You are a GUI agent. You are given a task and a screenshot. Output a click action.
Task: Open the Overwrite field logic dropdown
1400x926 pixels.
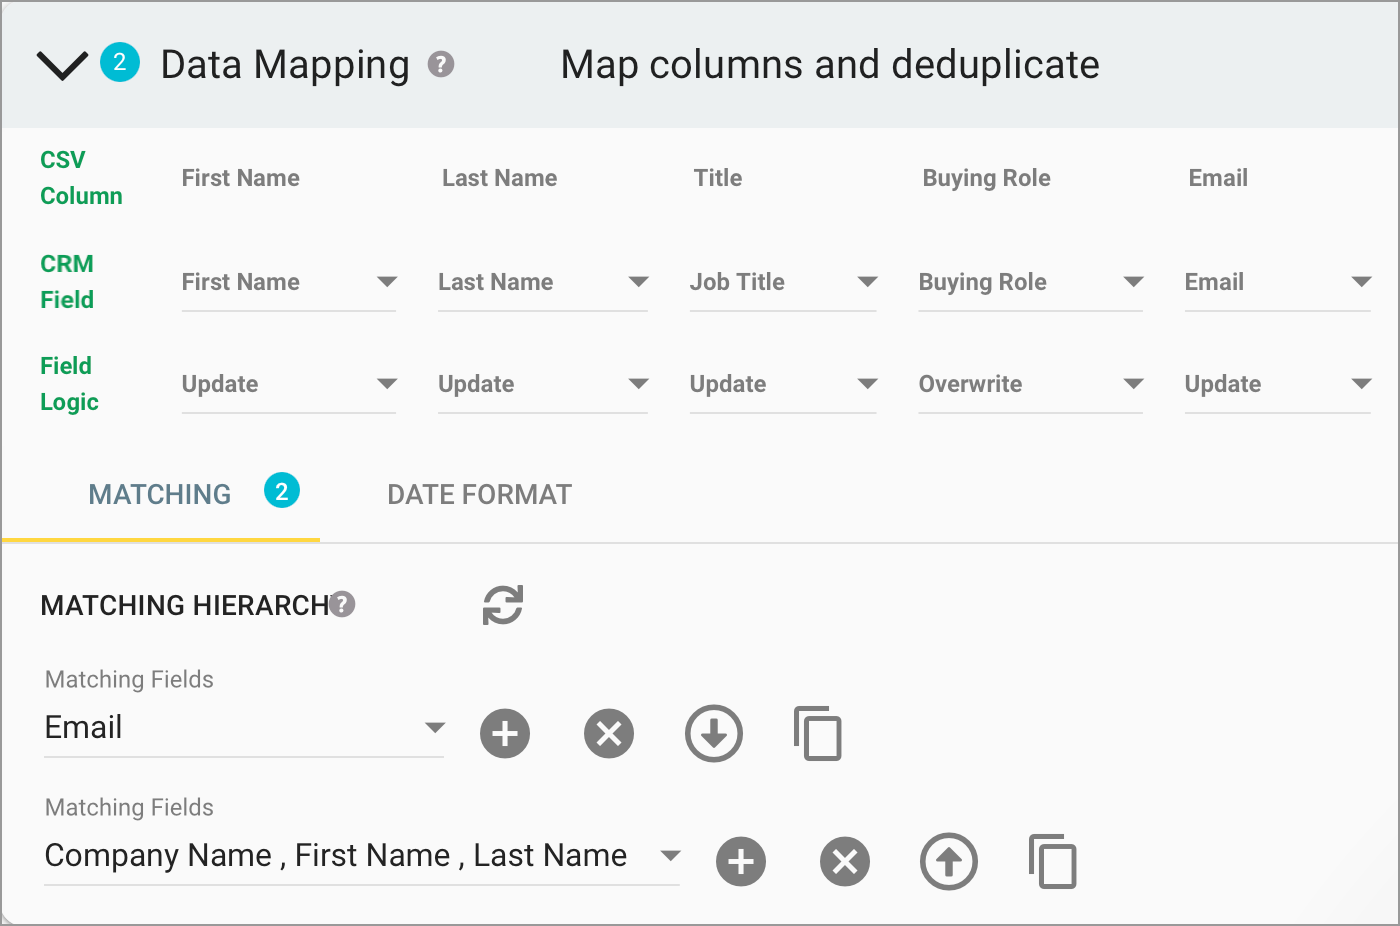point(1031,385)
